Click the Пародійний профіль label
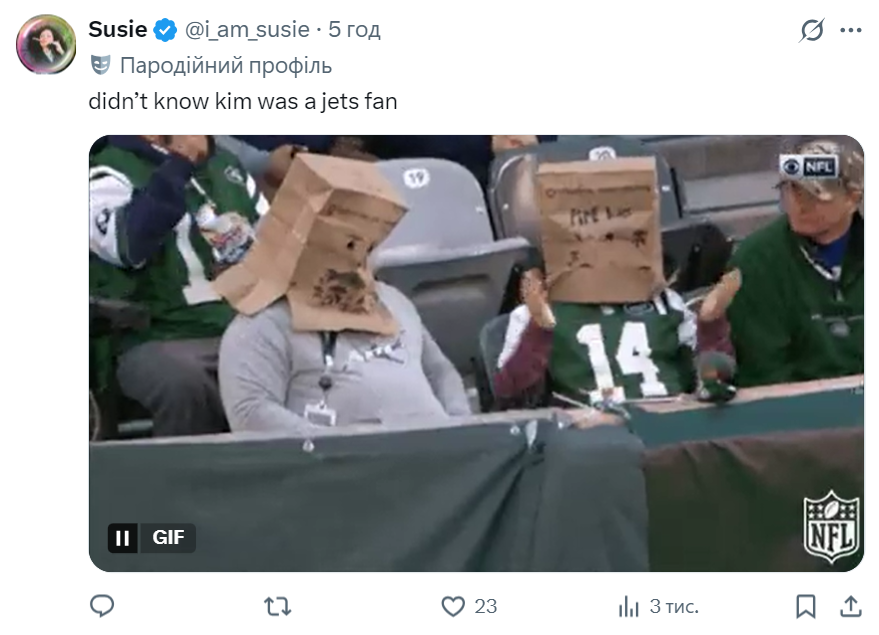Viewport: 879px width, 635px height. coord(225,66)
